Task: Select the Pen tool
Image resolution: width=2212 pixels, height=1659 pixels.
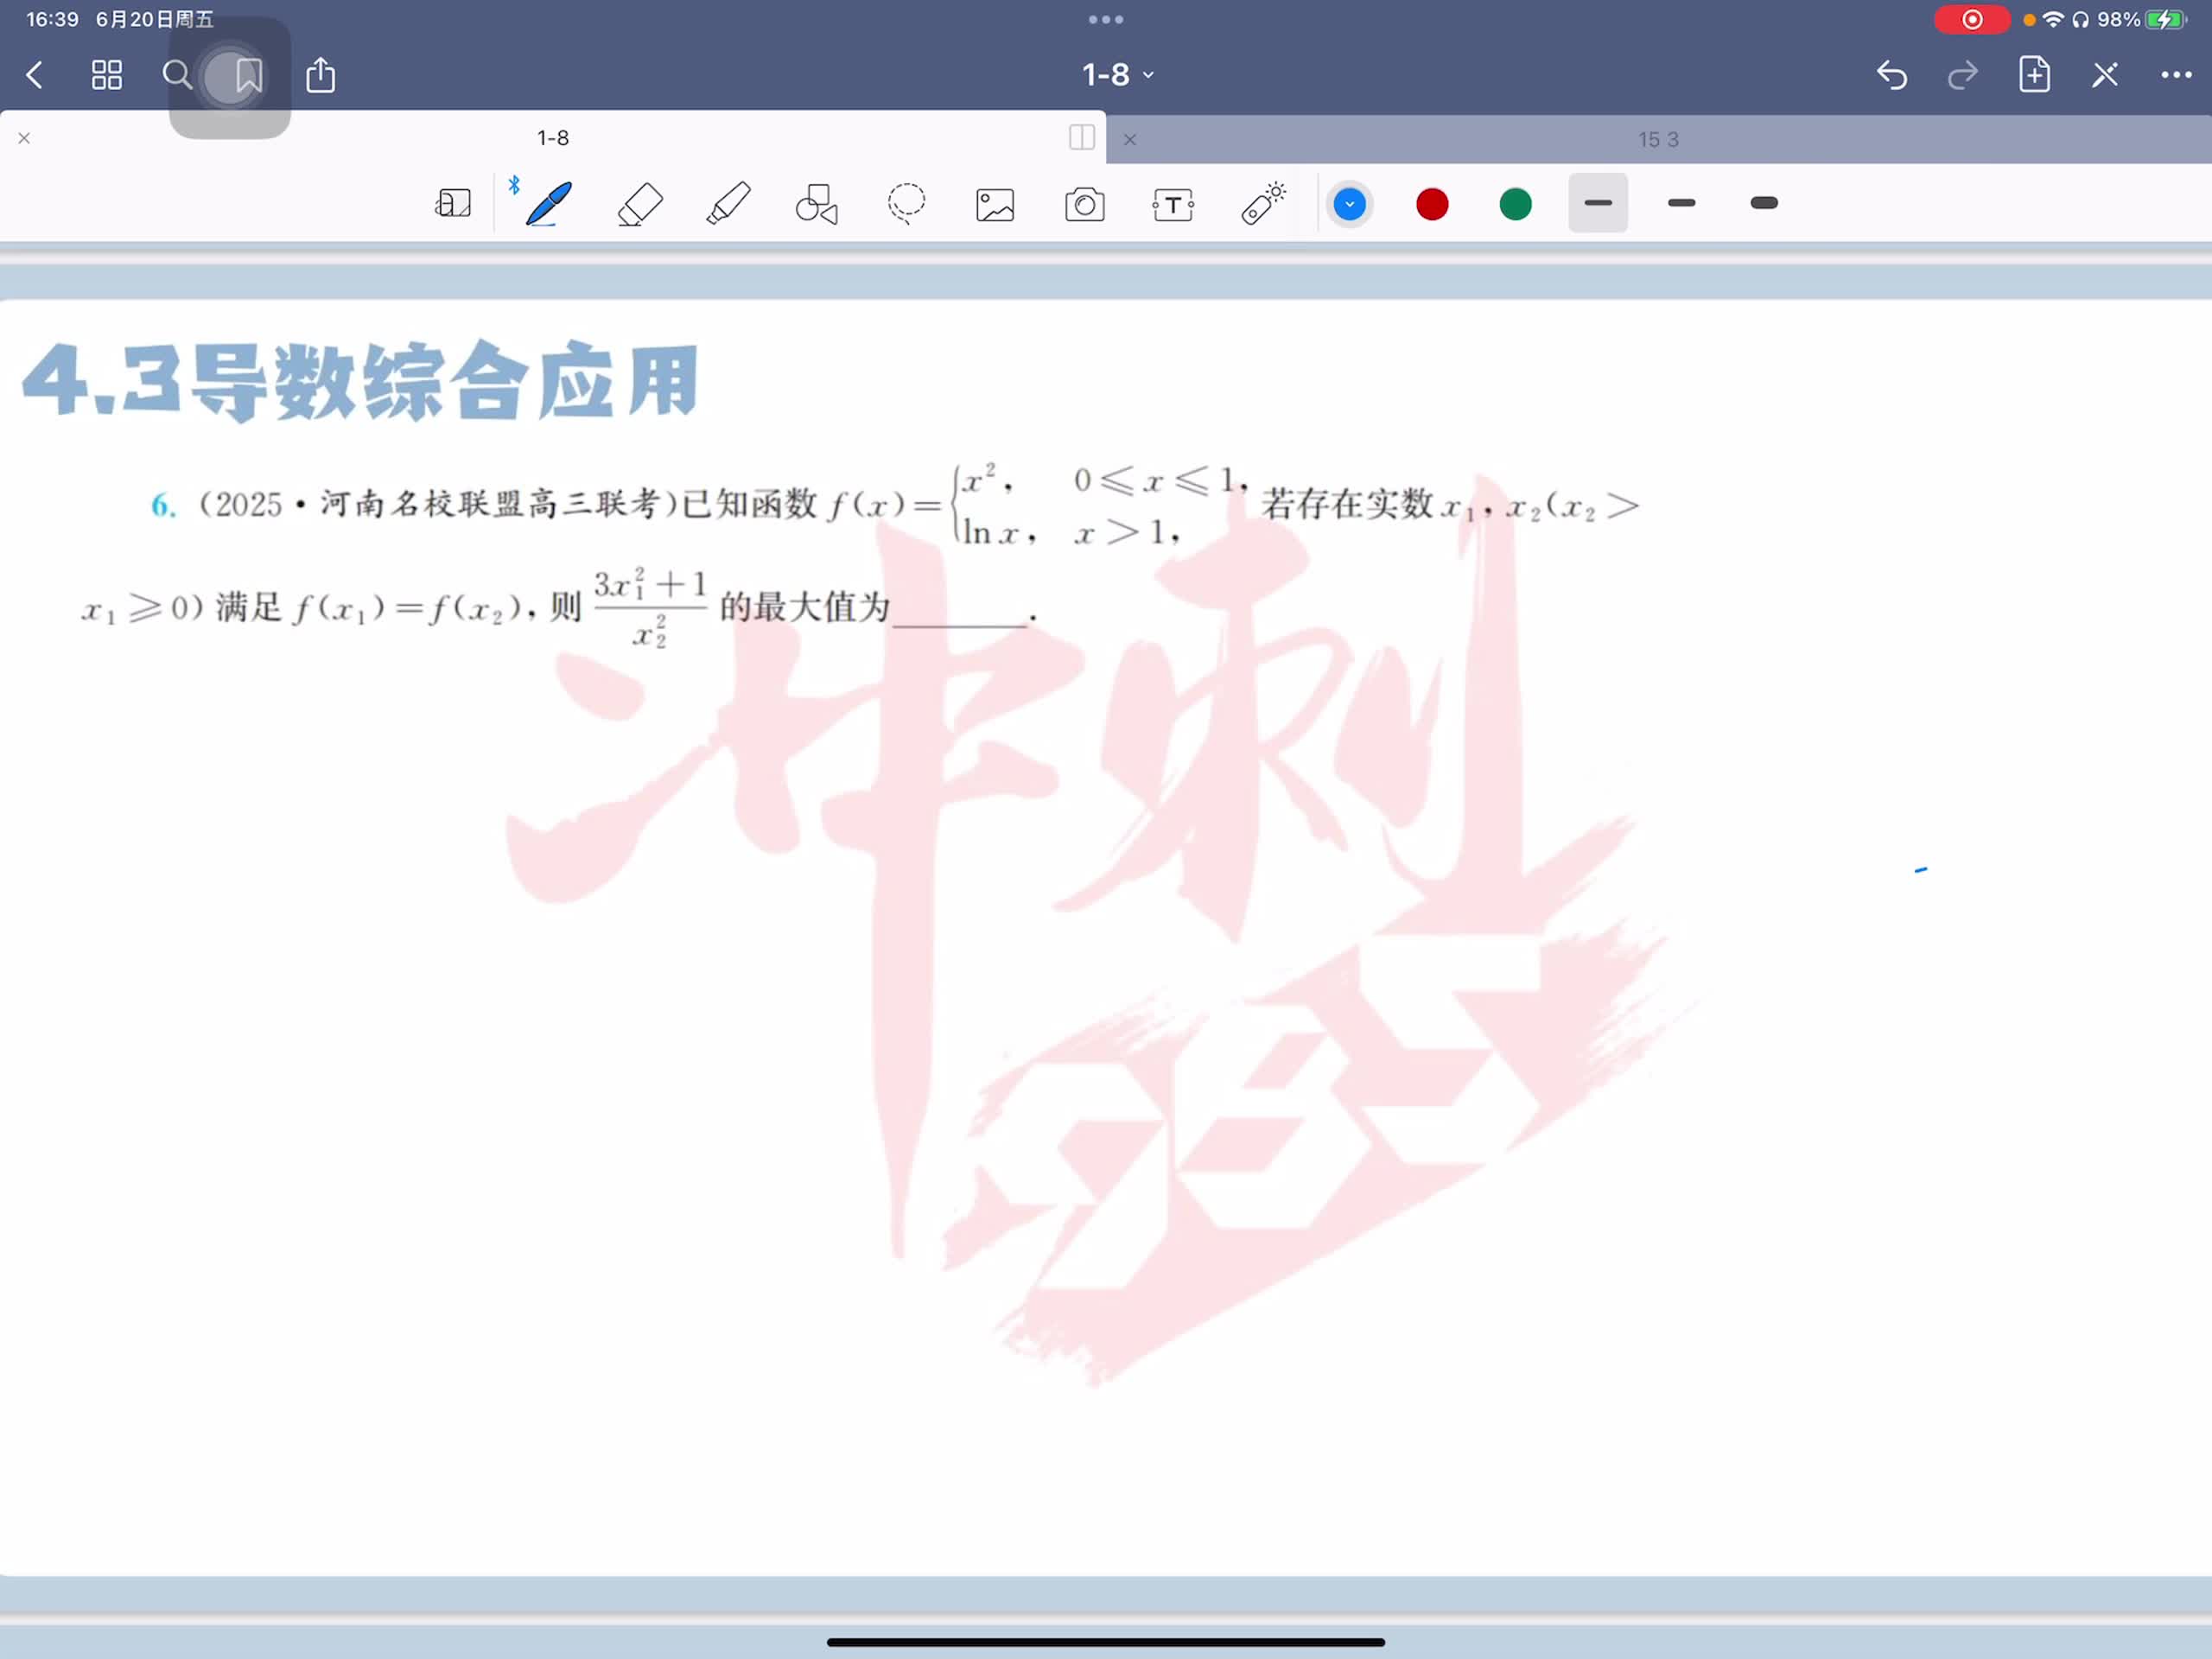Action: (549, 204)
